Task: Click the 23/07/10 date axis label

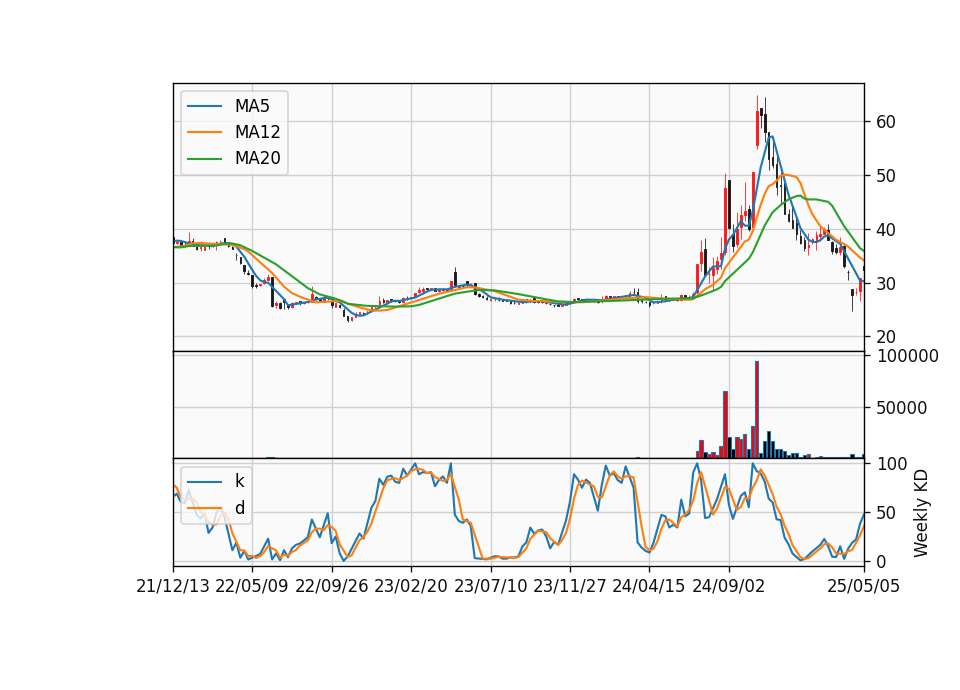Action: (490, 586)
